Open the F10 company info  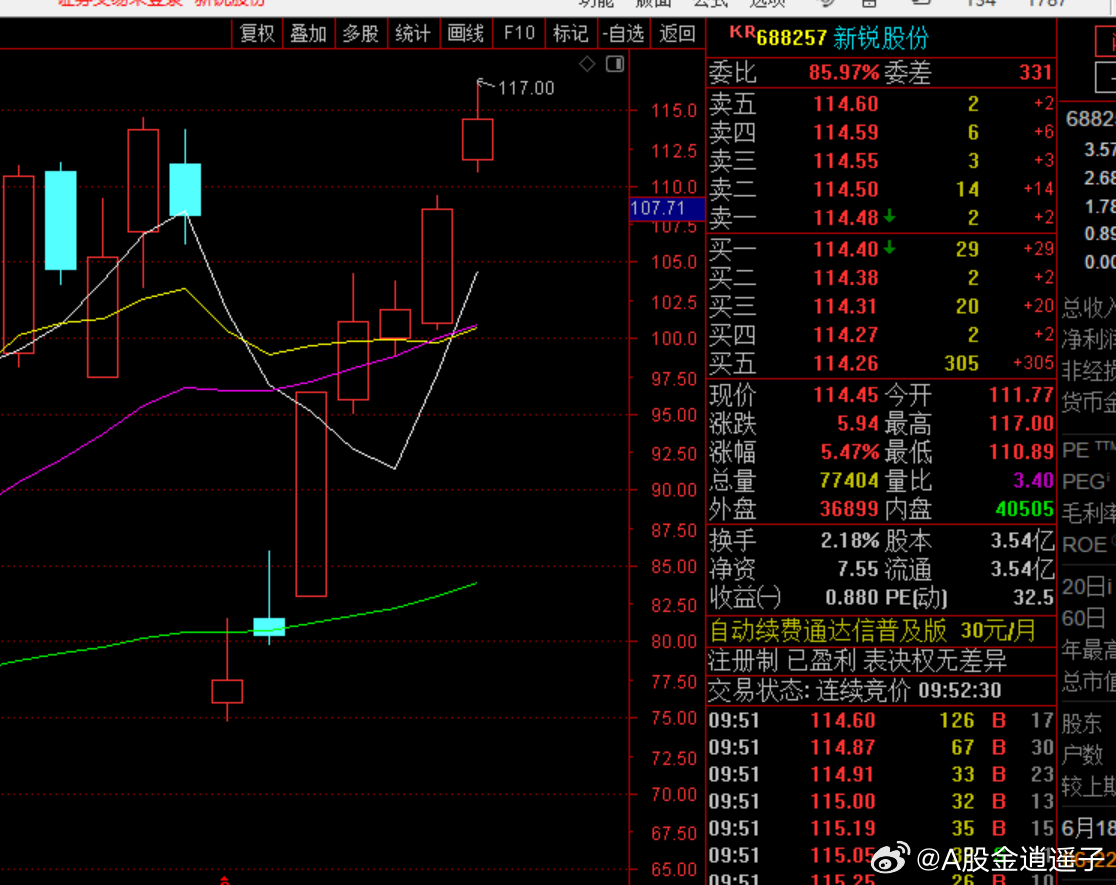pyautogui.click(x=518, y=33)
